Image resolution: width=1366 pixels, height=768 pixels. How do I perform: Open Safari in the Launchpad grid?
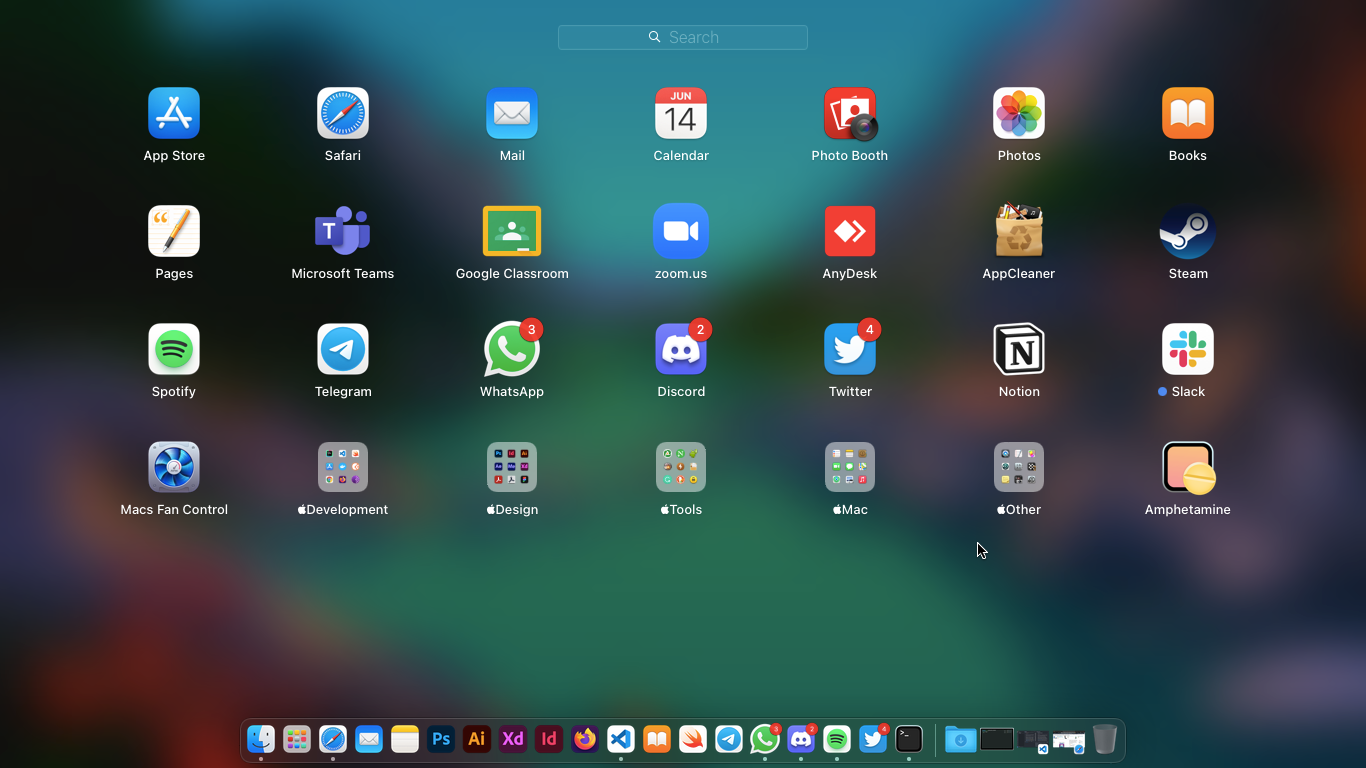[343, 113]
